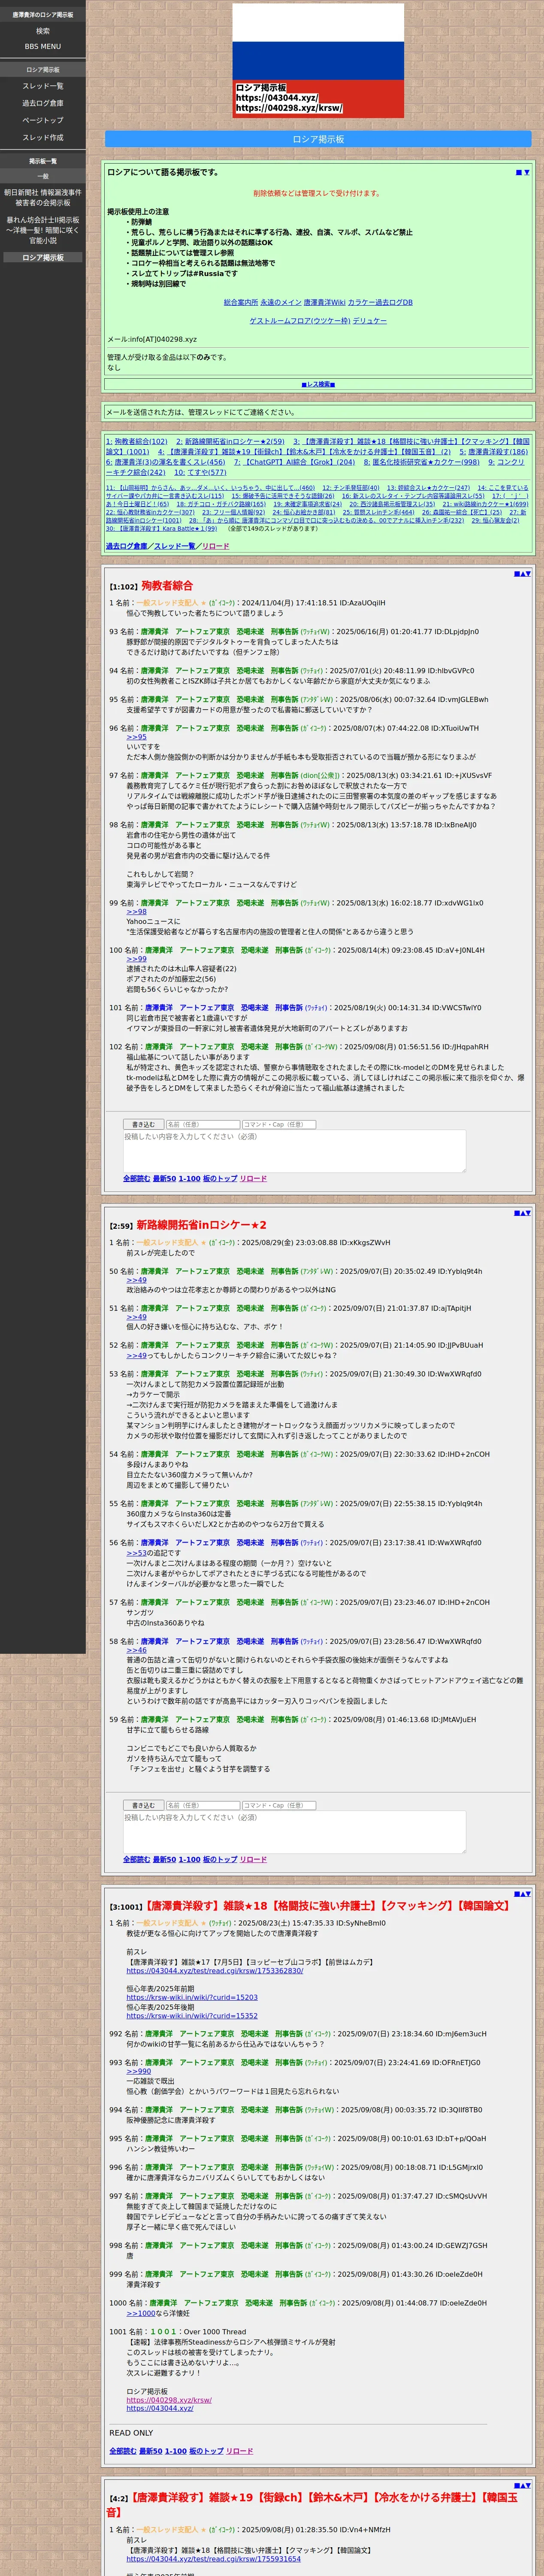Click 全部読む under 雑談★18 thread

click(x=123, y=2451)
